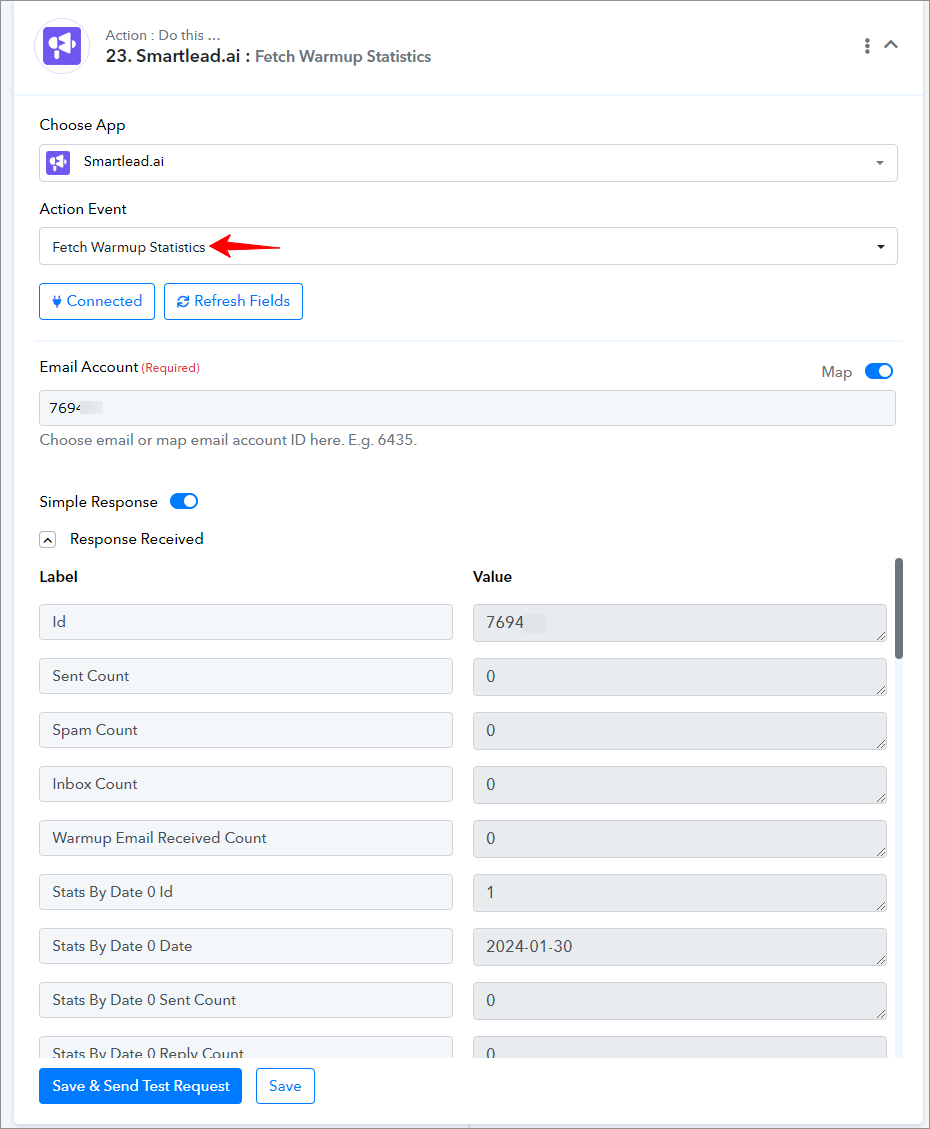This screenshot has width=930, height=1129.
Task: Click the Inbox Count label field
Action: click(246, 784)
